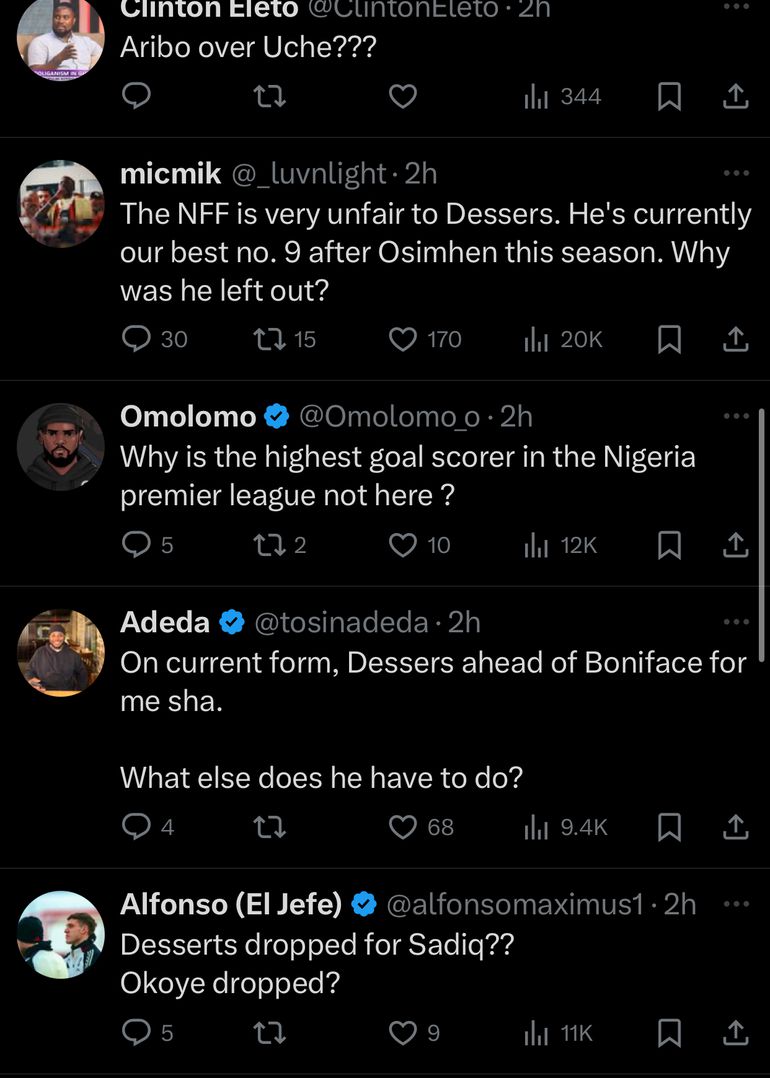Like micmik's tweet about Dessers
The image size is (770, 1078).
click(x=402, y=340)
